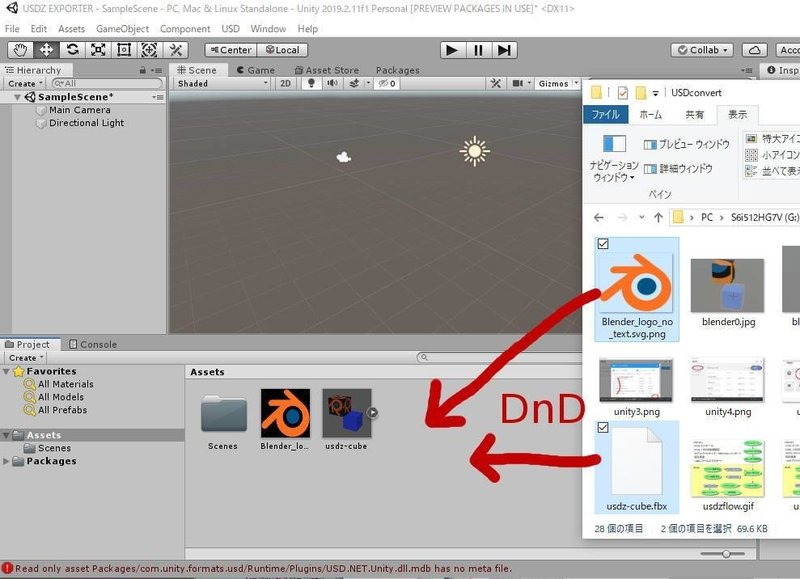The width and height of the screenshot is (800, 579).
Task: Select the Rotate tool
Action: pos(72,50)
